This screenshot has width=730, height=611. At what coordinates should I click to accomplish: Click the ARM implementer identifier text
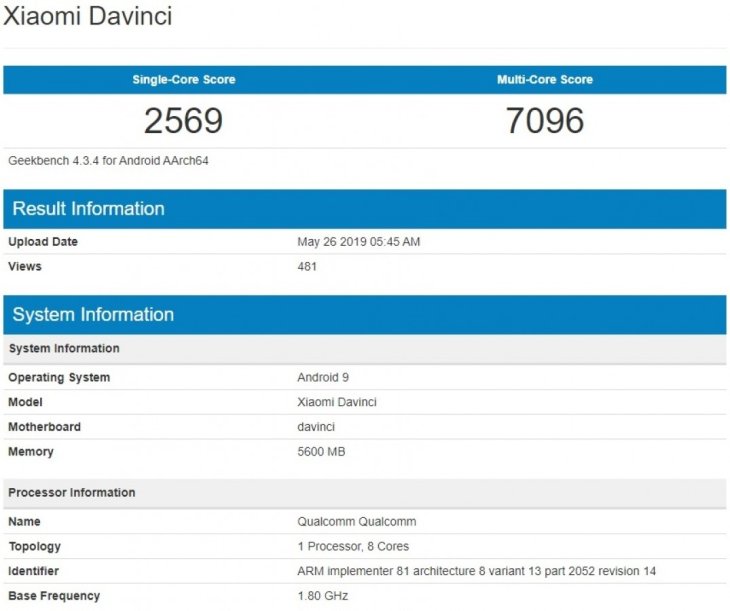click(x=475, y=571)
